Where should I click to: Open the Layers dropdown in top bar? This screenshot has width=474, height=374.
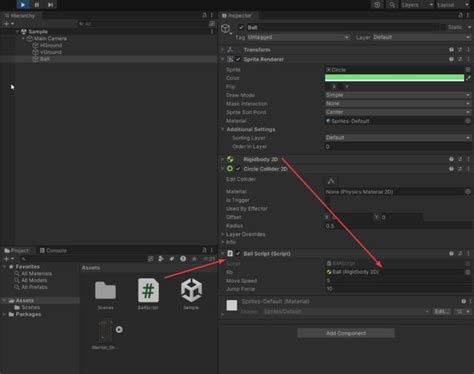(416, 5)
